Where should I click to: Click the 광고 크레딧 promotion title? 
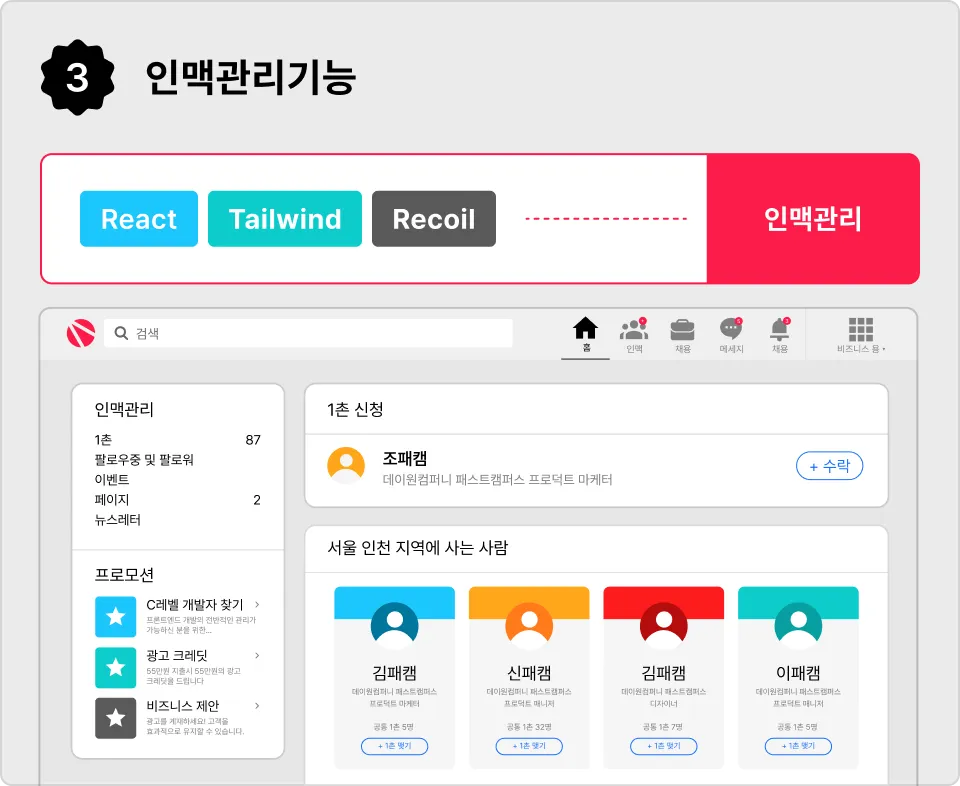point(177,656)
